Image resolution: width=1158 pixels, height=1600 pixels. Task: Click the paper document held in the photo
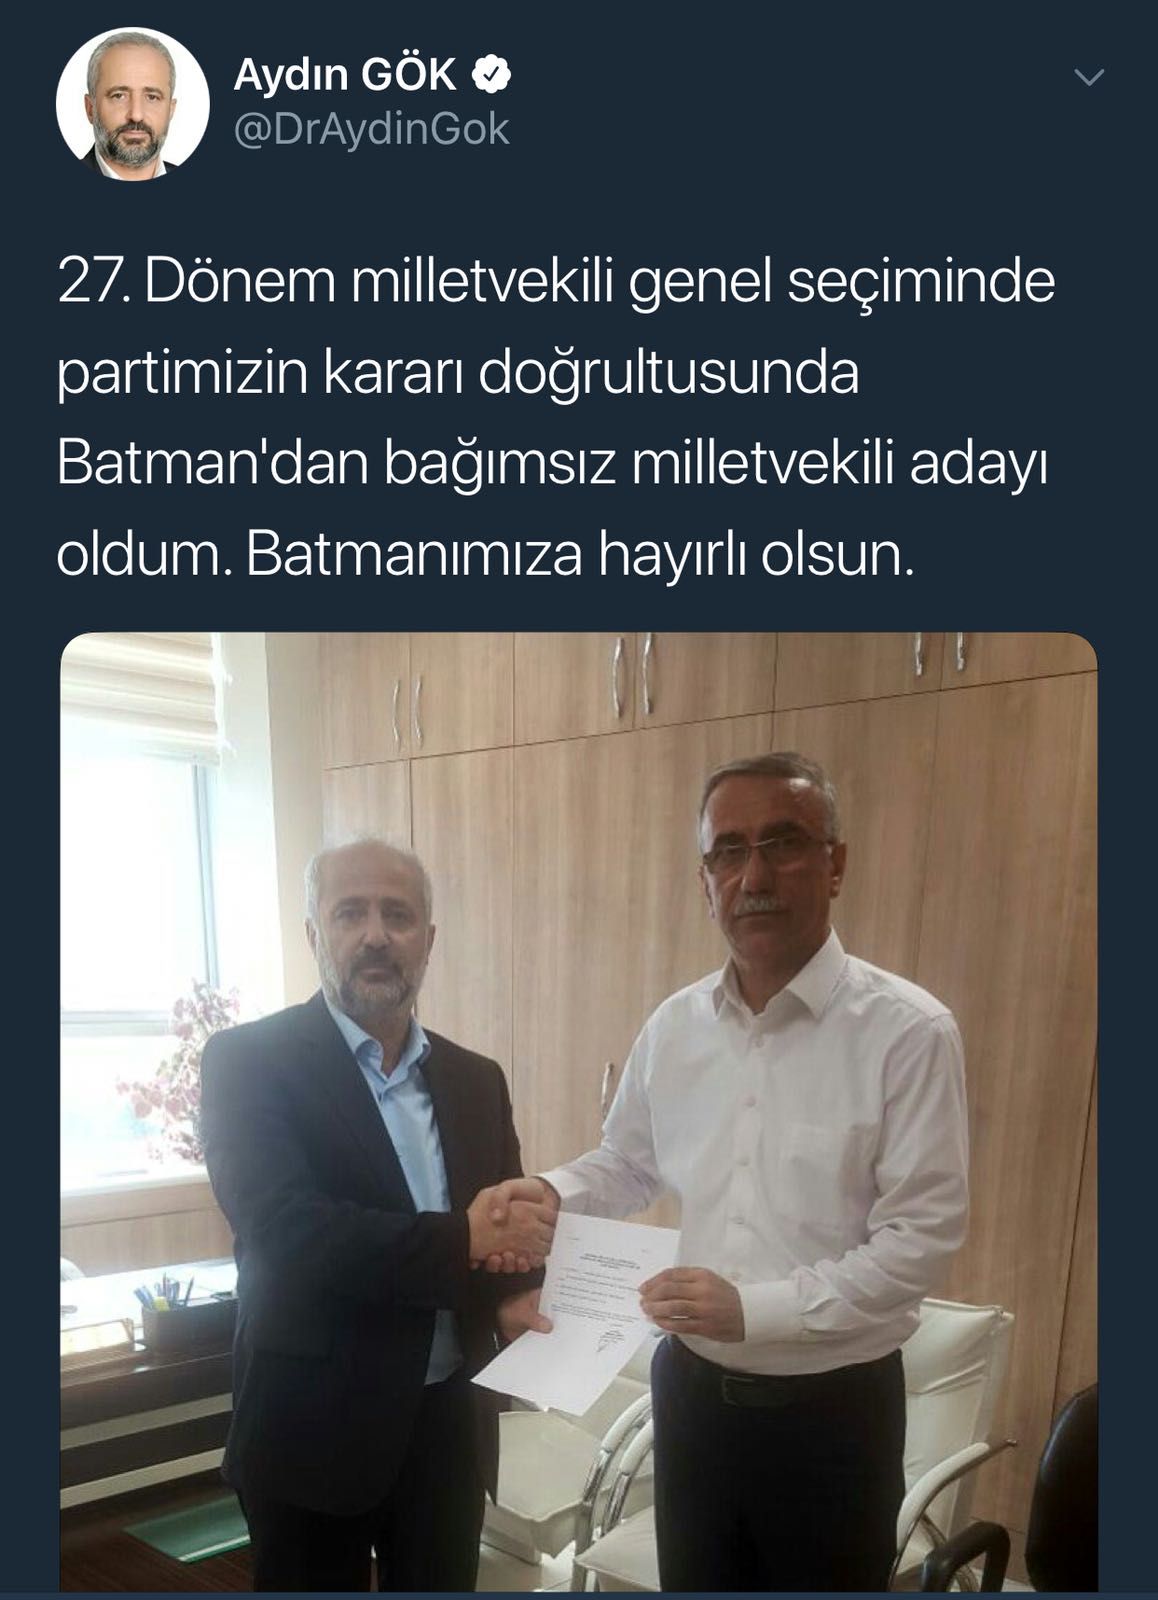coord(577,1312)
